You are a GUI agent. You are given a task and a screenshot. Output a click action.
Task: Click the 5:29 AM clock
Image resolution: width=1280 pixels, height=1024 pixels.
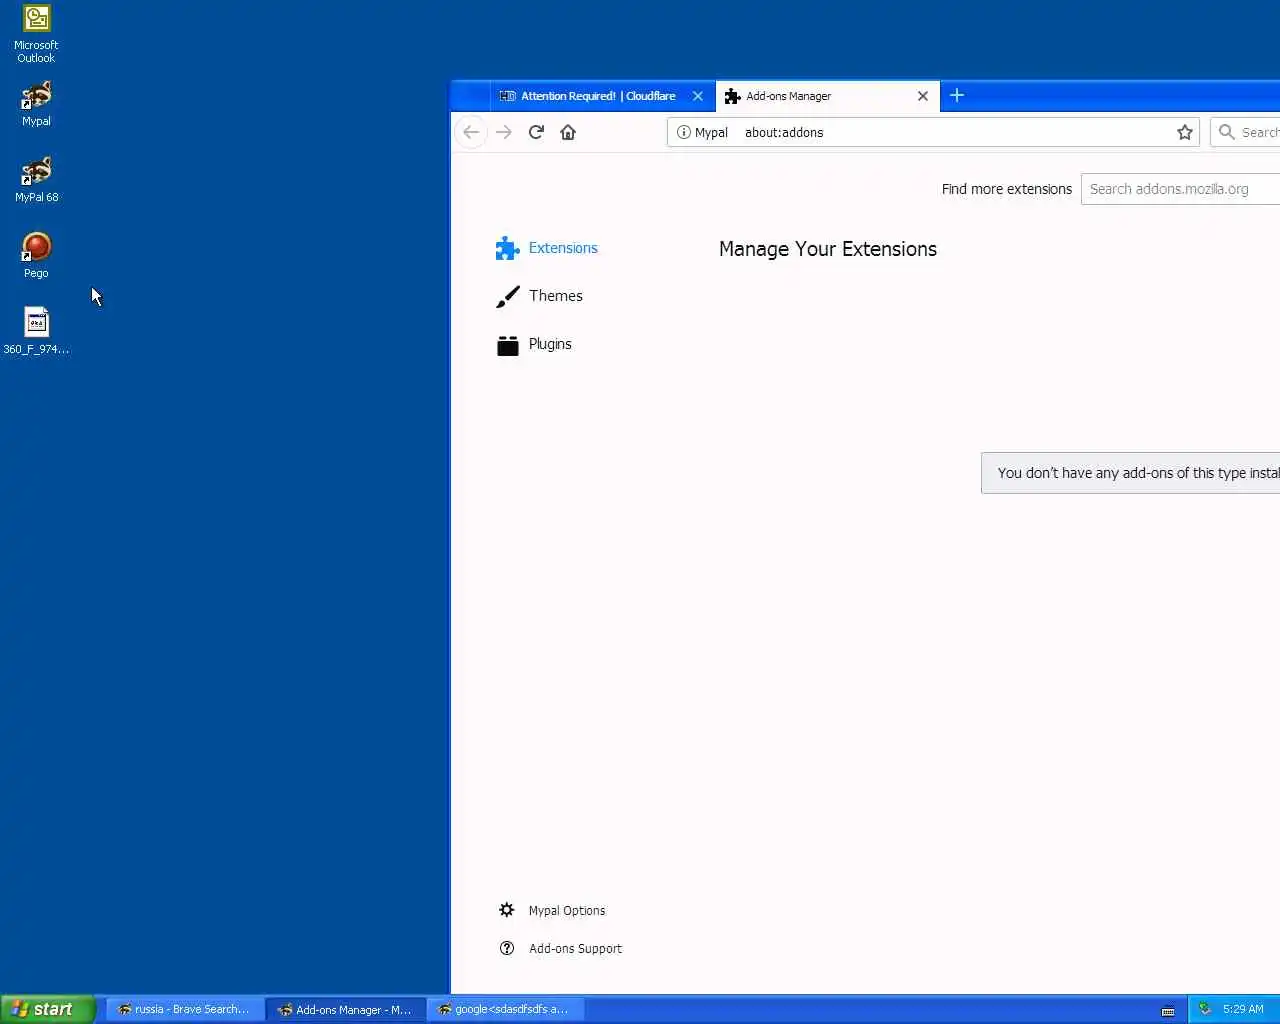point(1243,1009)
